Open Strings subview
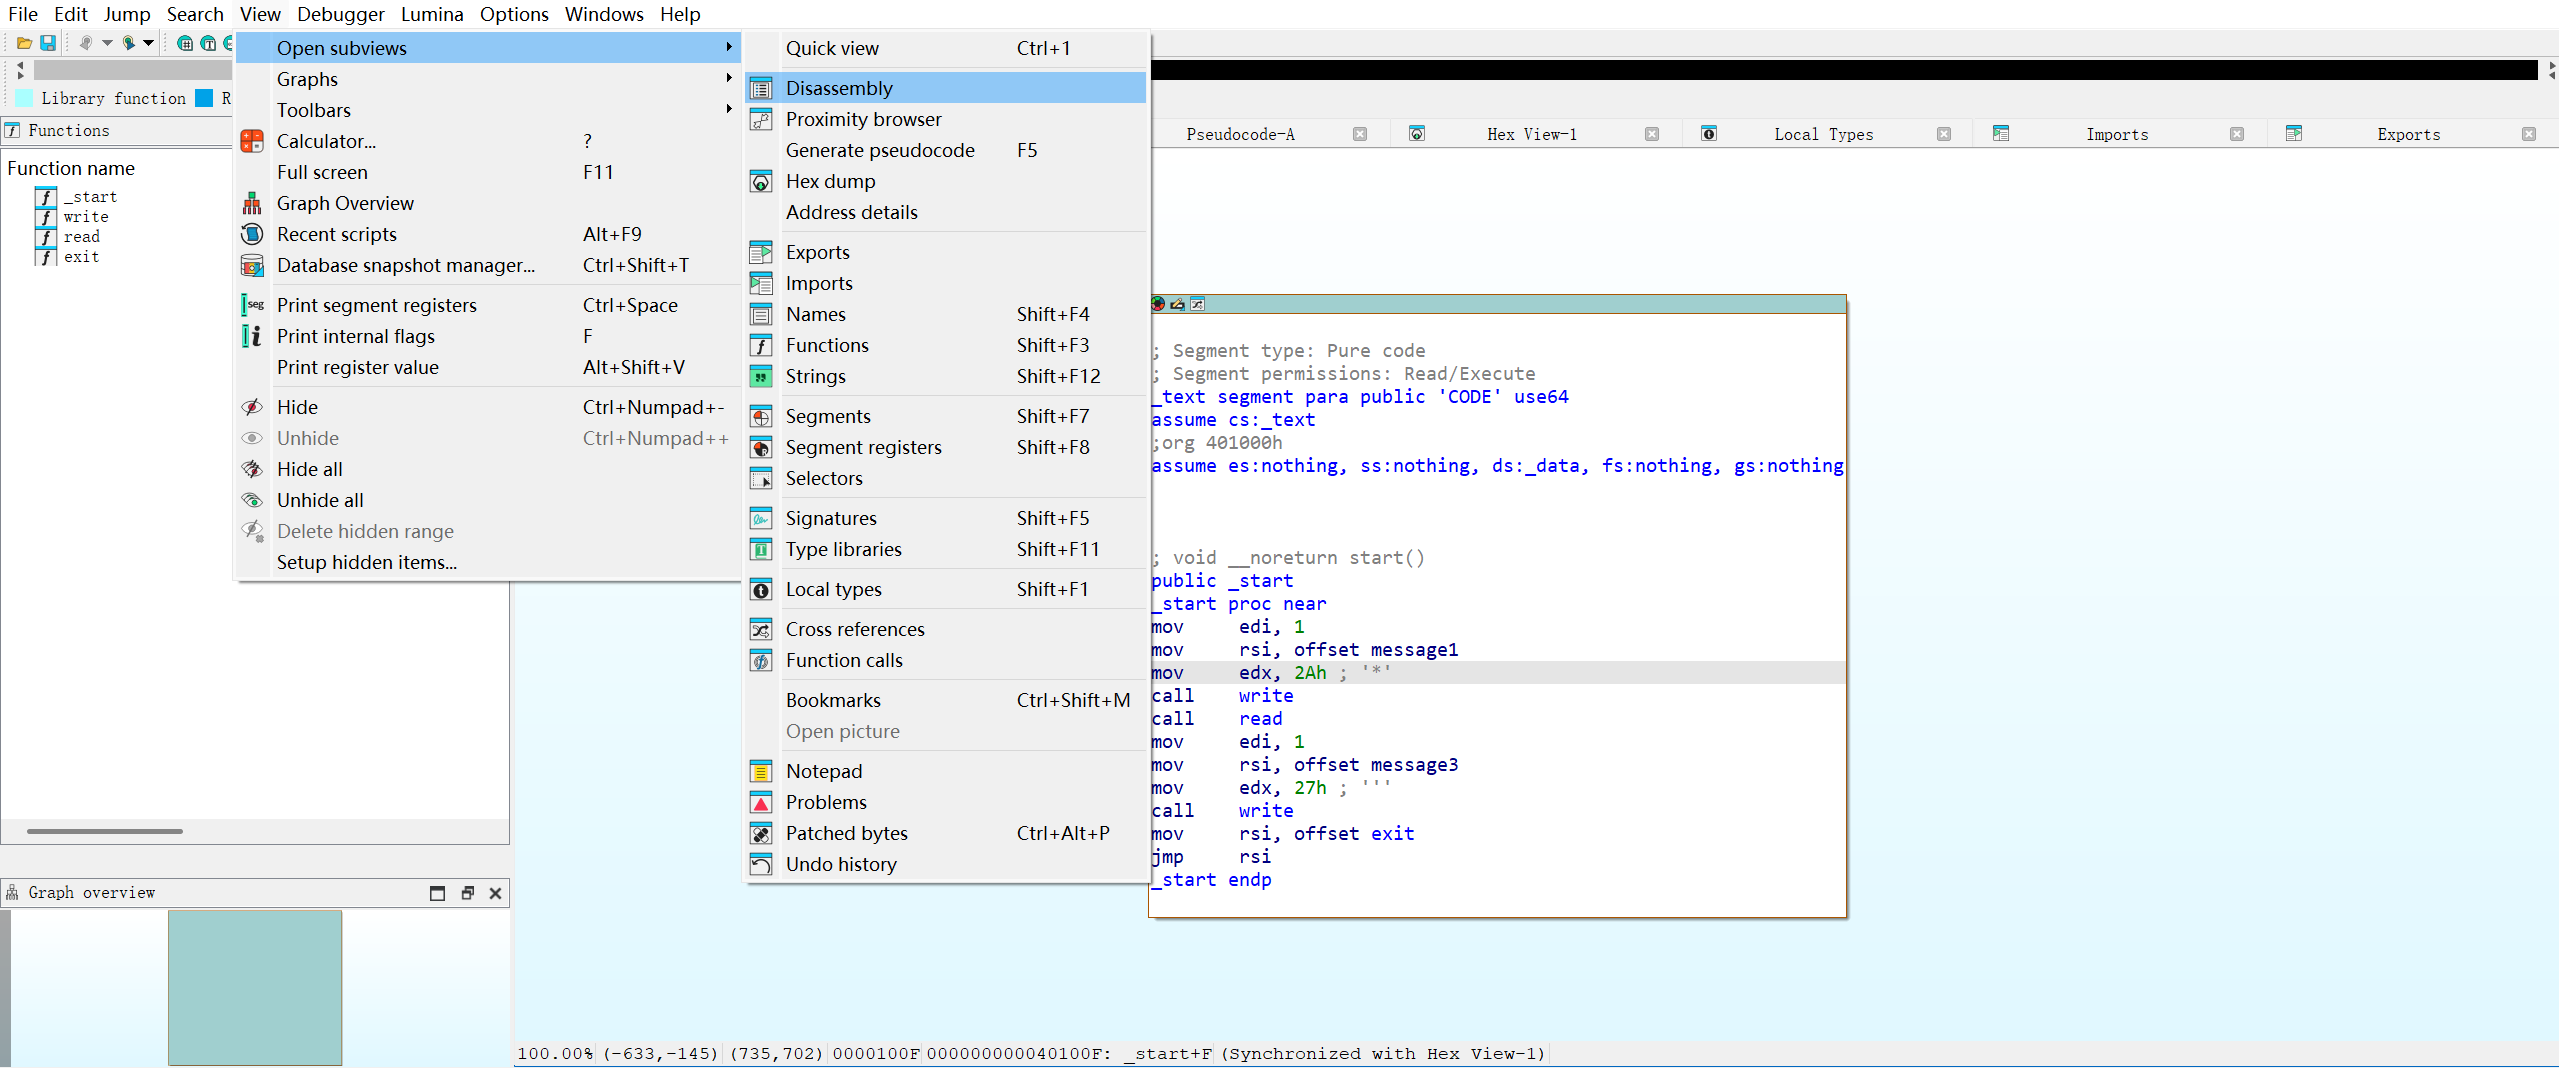Viewport: 2559px width, 1068px height. 946,376
